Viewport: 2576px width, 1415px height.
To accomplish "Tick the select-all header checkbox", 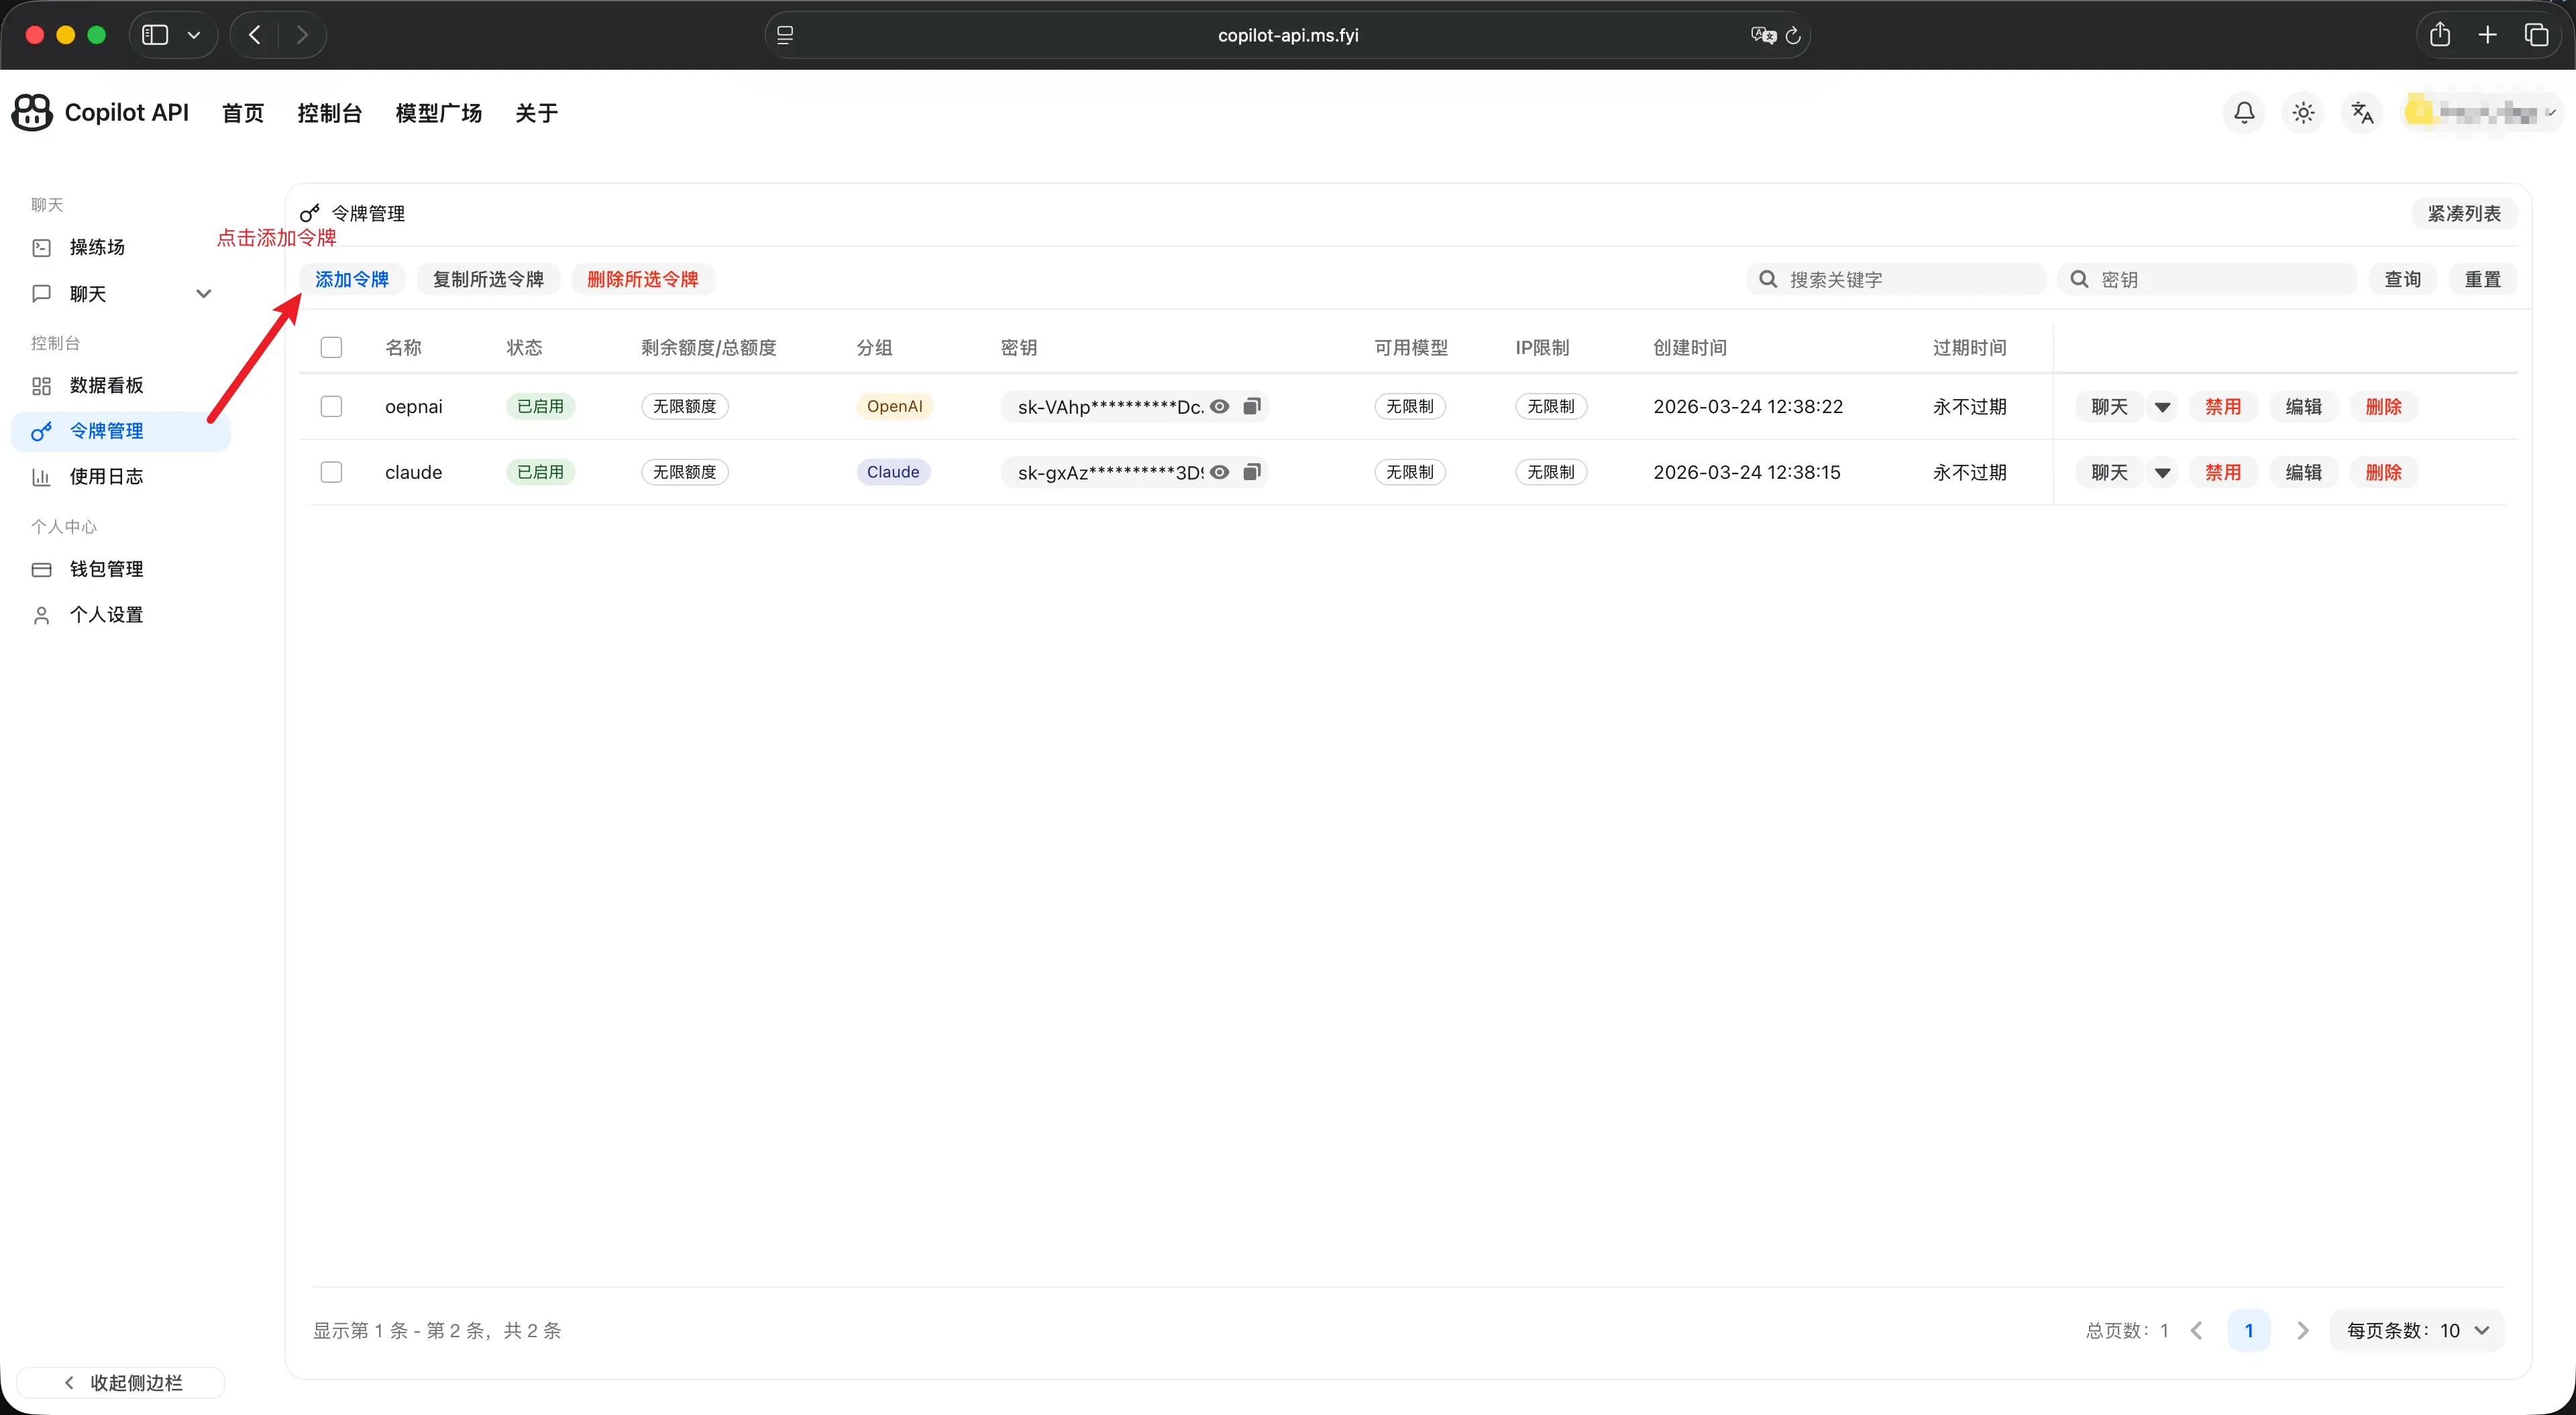I will point(331,347).
